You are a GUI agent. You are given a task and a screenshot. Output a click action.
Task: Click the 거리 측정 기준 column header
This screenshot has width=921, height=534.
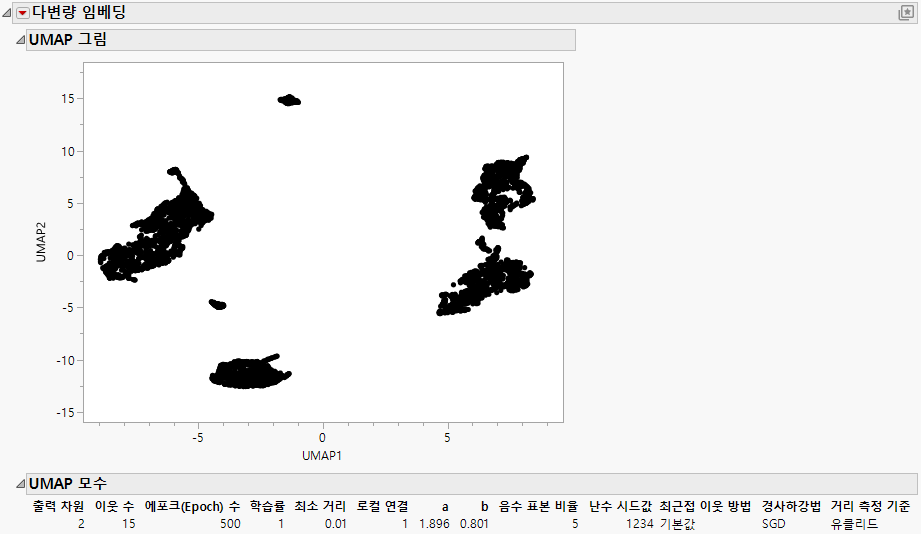click(x=870, y=506)
